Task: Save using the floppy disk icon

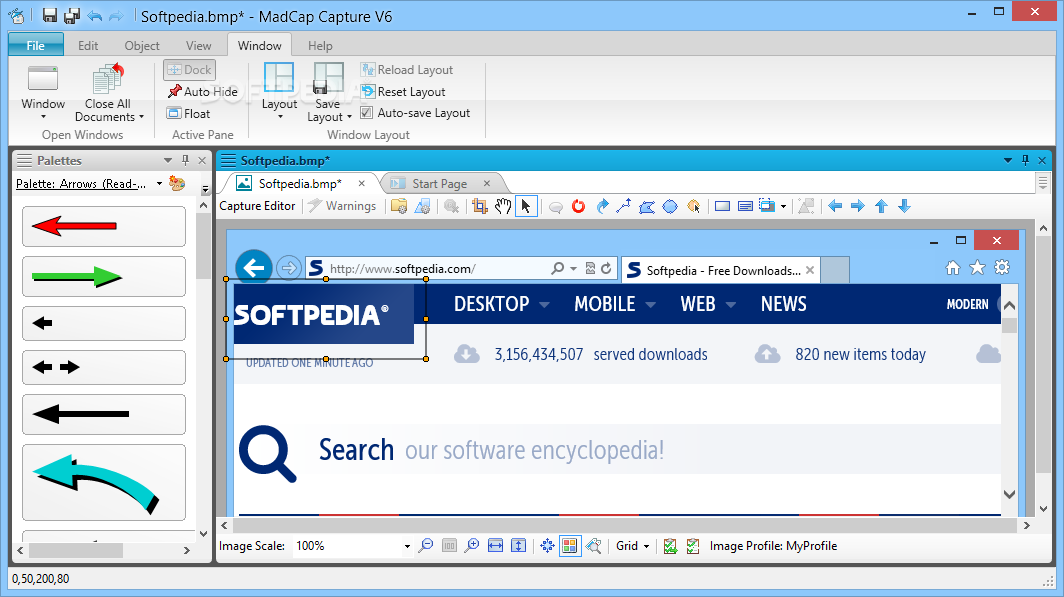Action: 50,16
